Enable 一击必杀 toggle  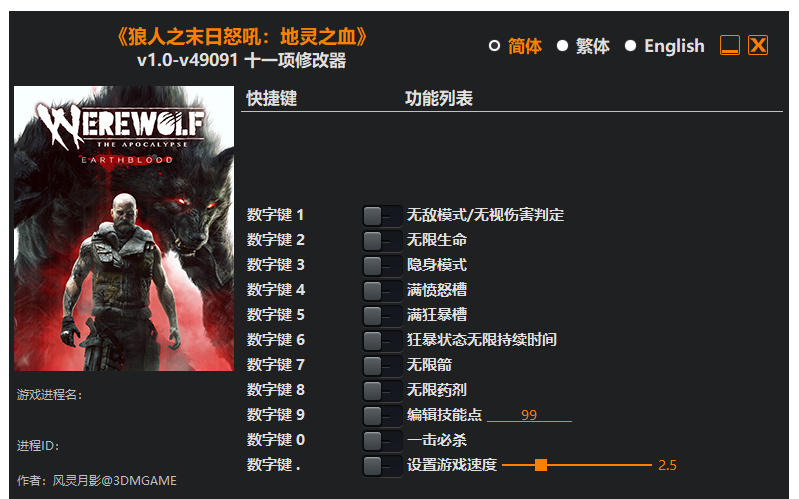382,440
